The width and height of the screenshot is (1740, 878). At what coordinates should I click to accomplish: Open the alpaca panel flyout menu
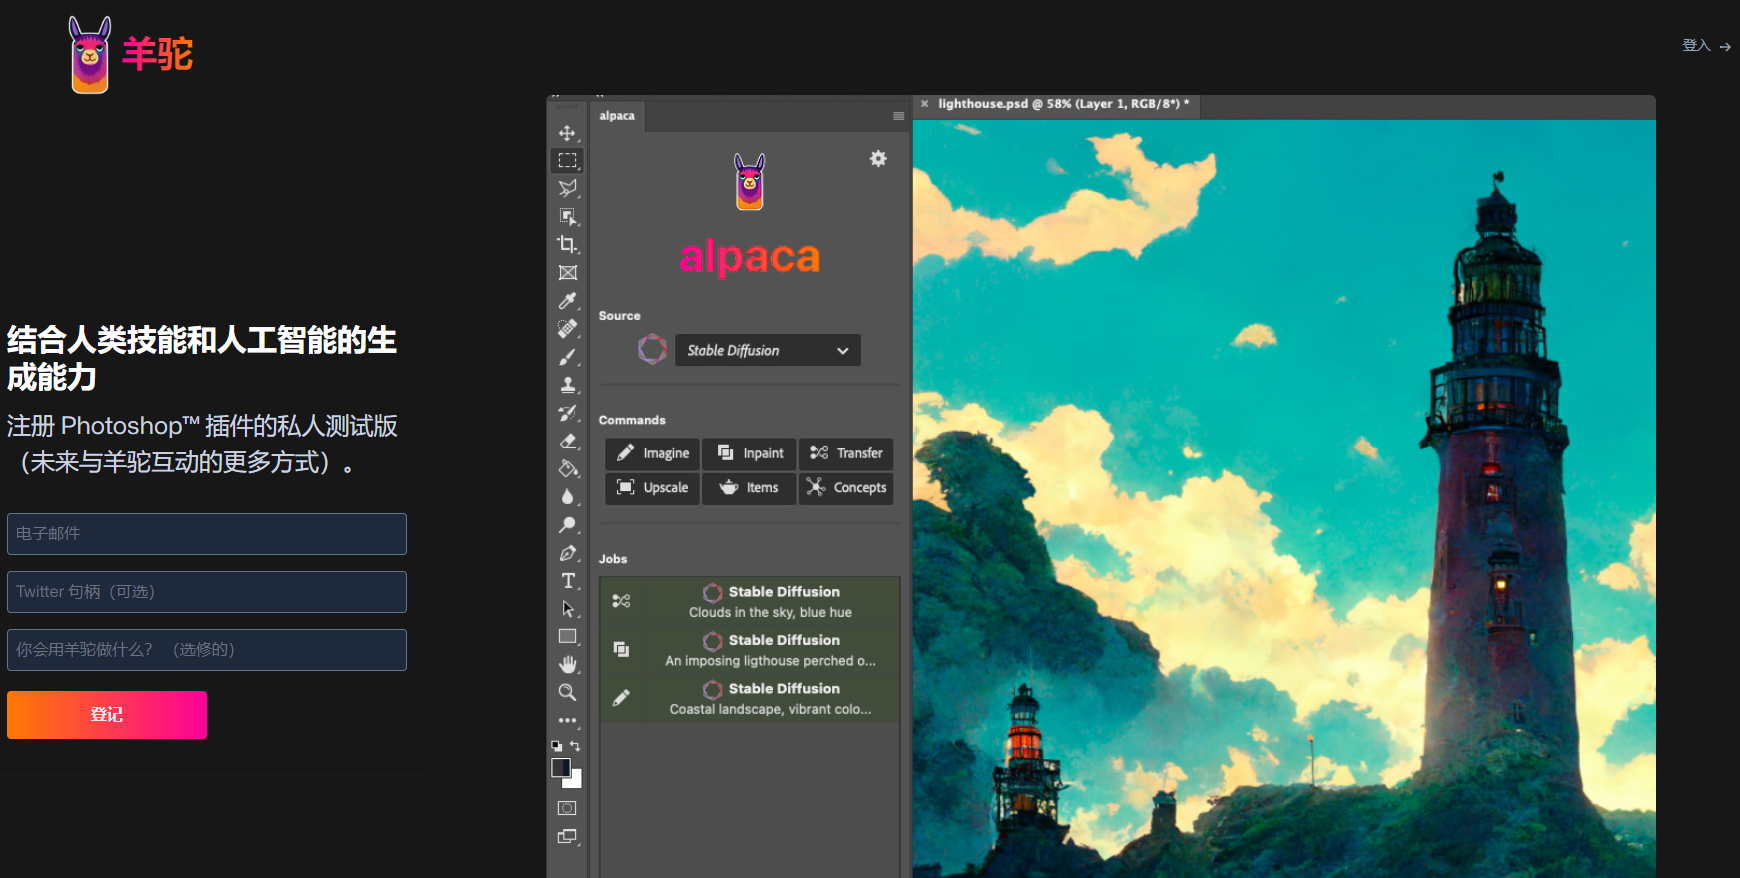[x=898, y=116]
